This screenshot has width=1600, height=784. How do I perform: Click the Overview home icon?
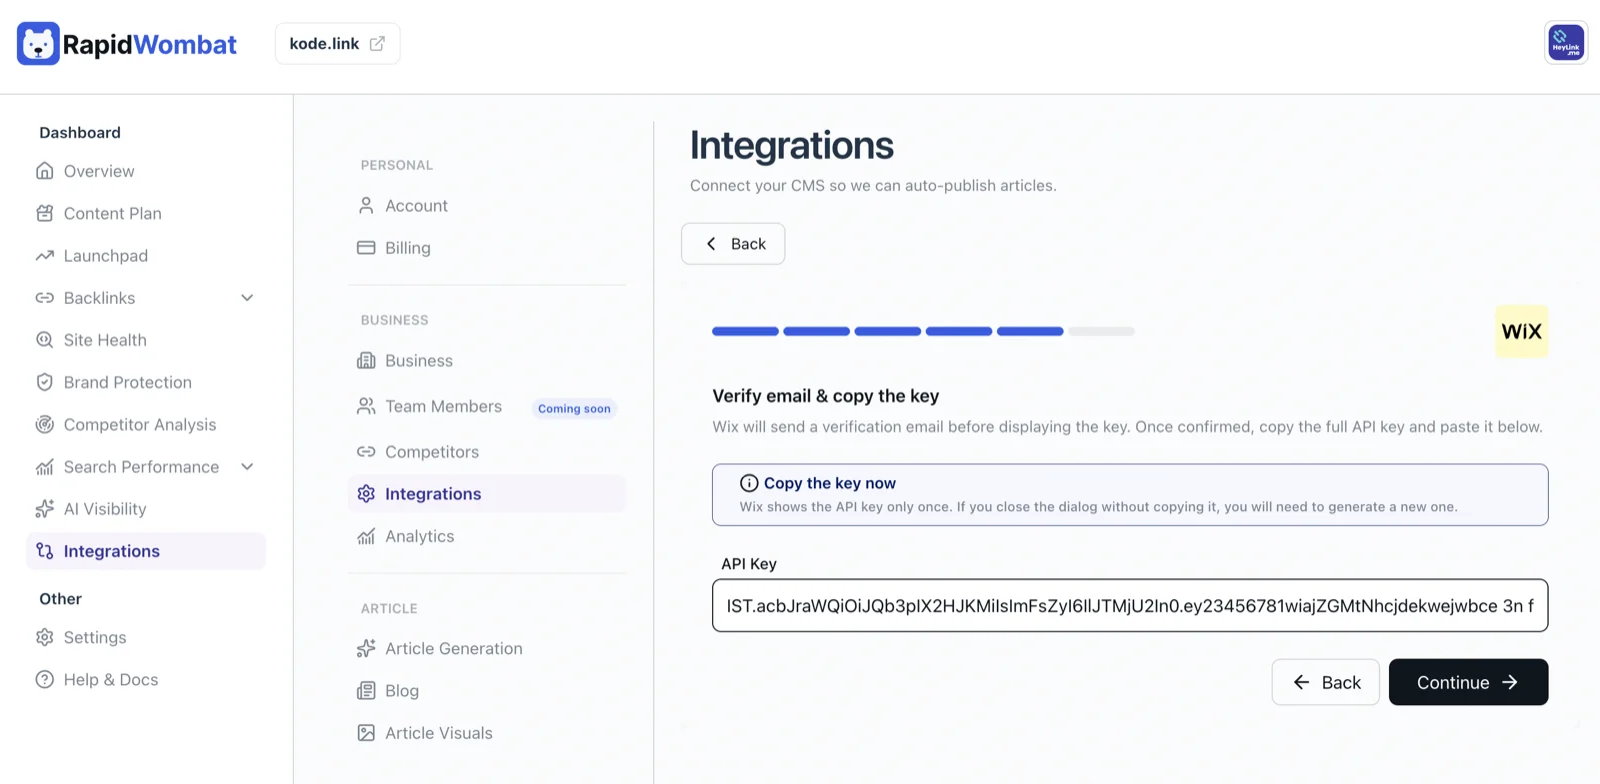click(x=44, y=171)
